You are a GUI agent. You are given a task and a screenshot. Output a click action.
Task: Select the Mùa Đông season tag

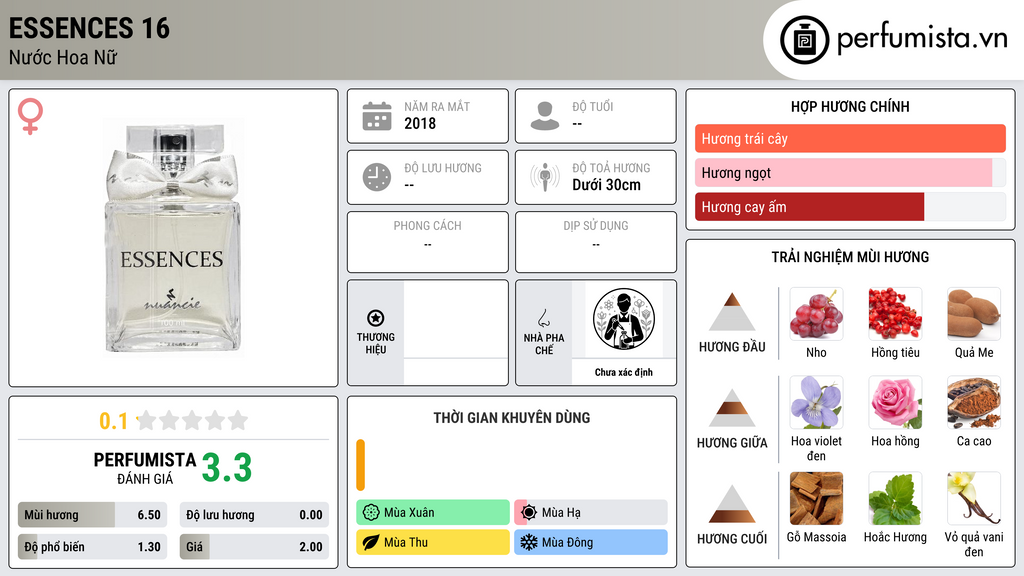[591, 542]
